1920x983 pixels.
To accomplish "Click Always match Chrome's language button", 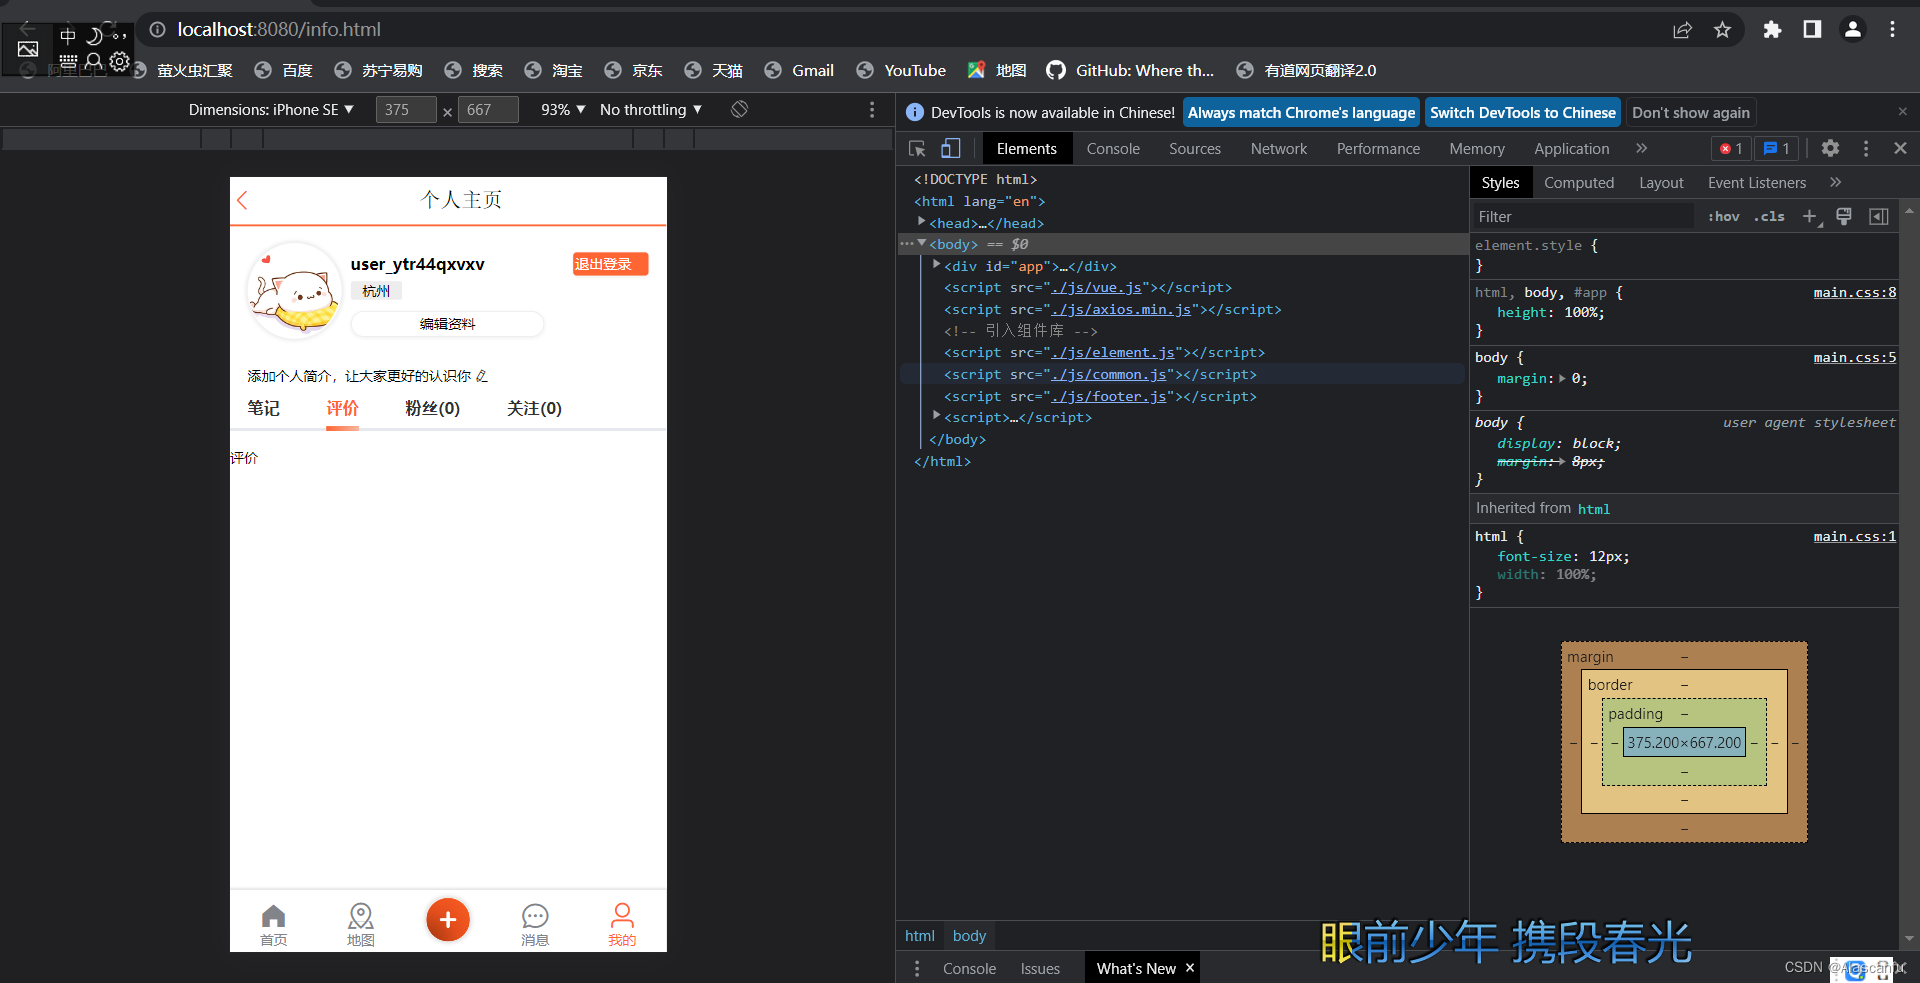I will pyautogui.click(x=1301, y=112).
